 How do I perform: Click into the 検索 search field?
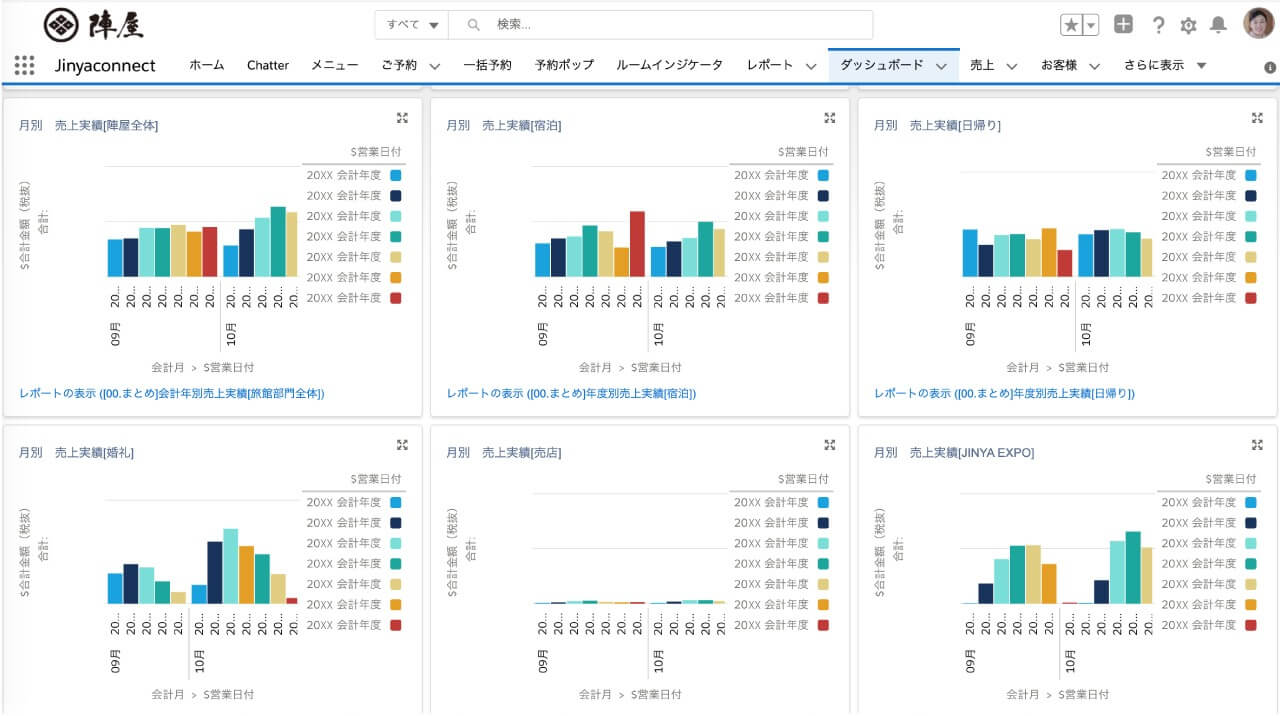point(670,25)
